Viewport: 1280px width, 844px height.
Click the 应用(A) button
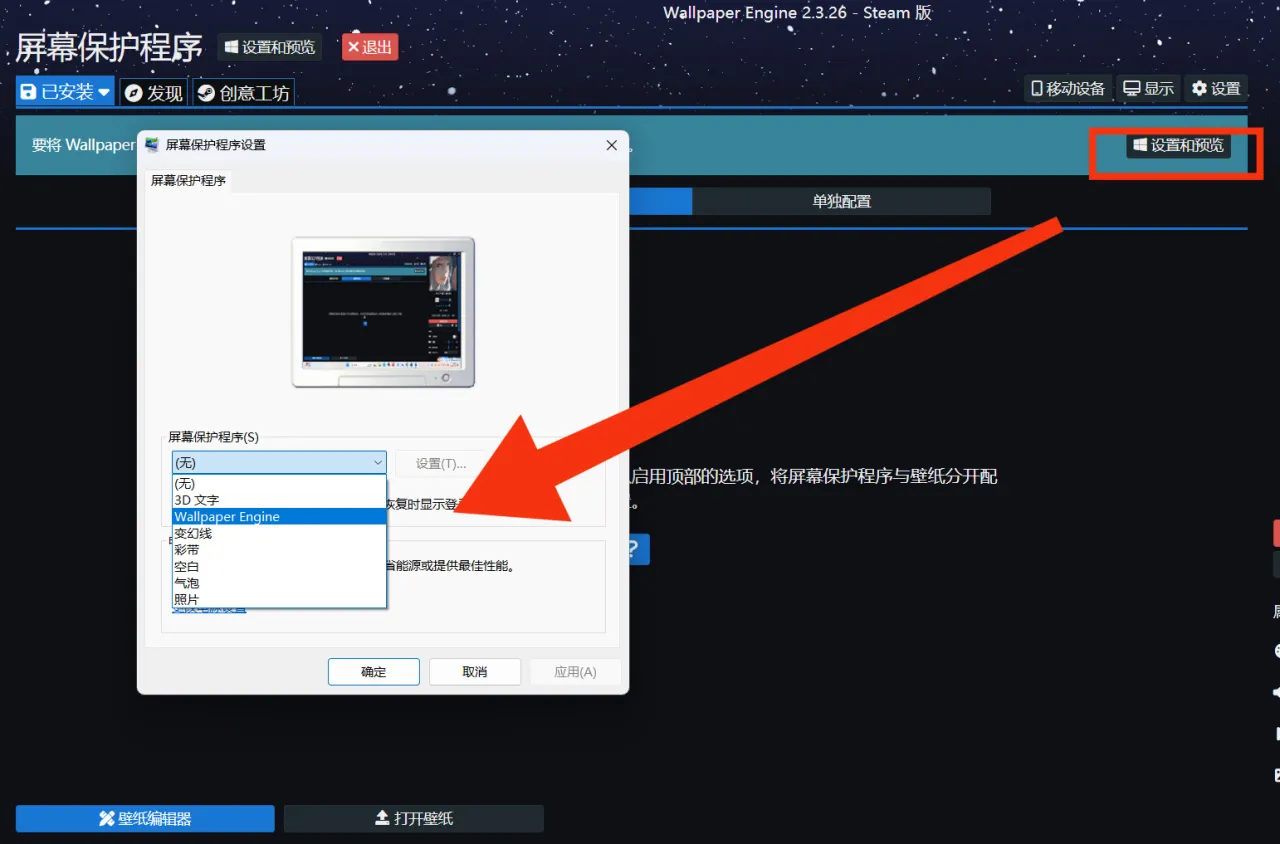(x=575, y=672)
